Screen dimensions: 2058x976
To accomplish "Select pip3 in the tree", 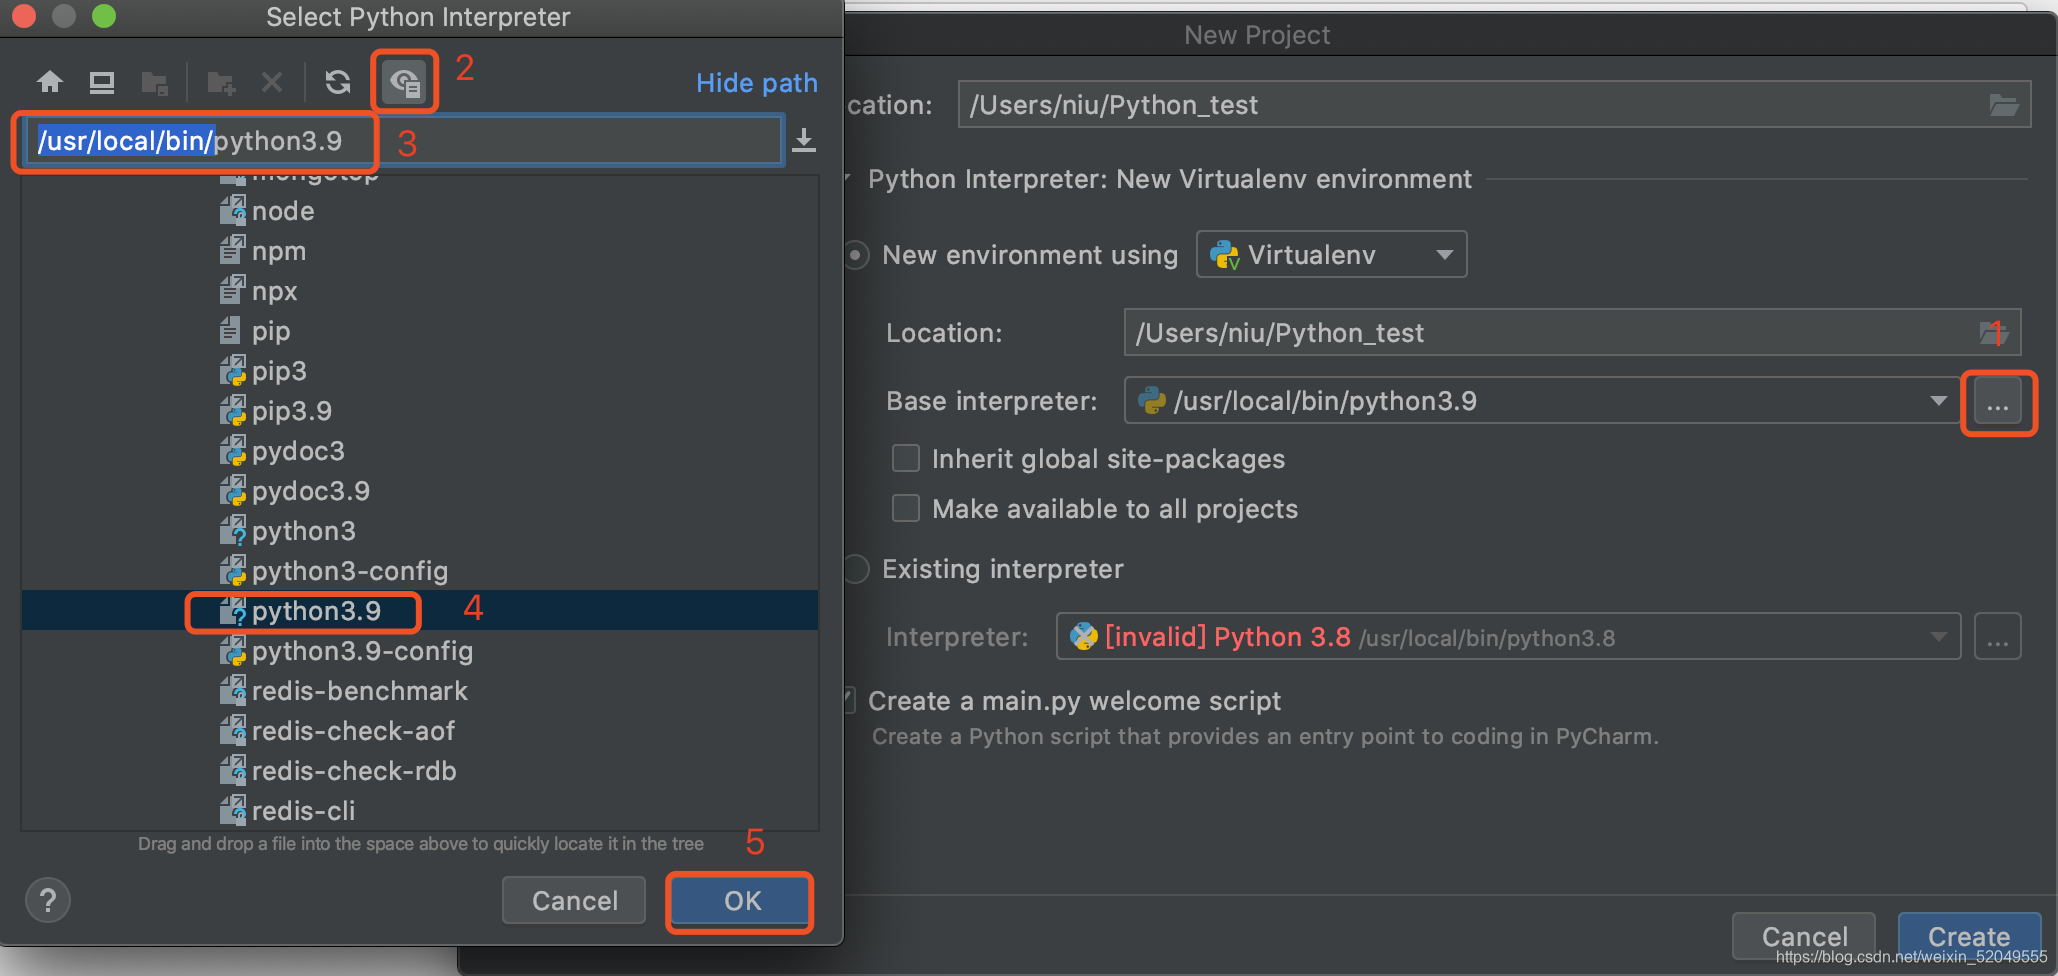I will (420, 371).
